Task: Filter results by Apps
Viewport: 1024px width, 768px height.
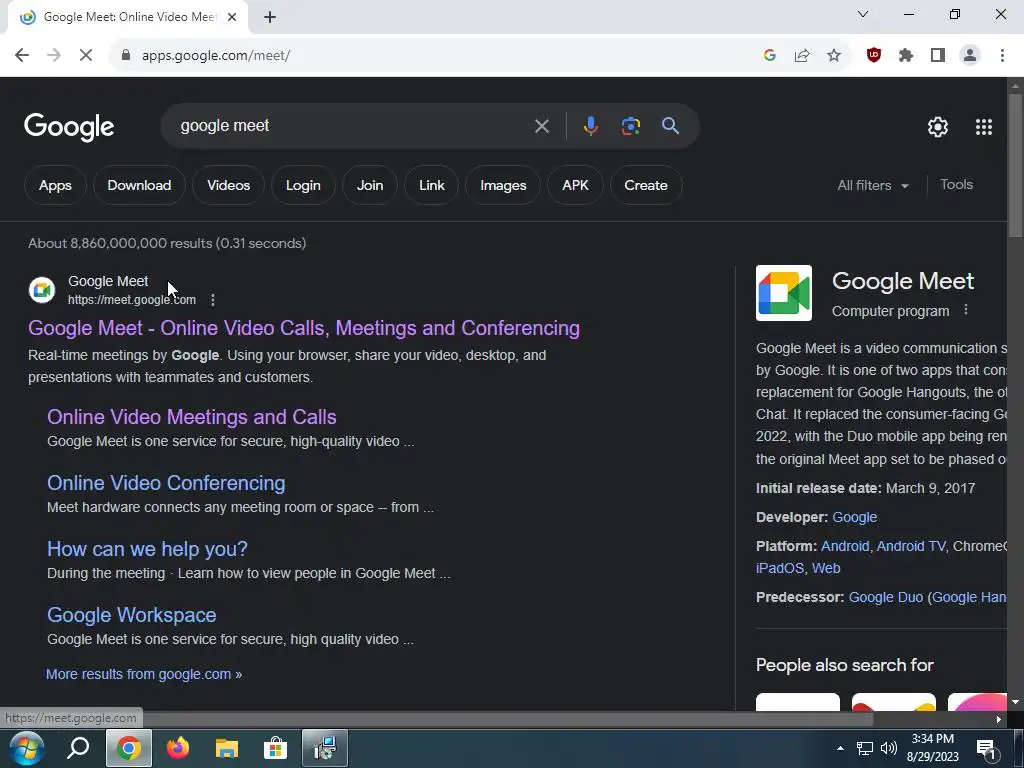Action: pos(56,185)
